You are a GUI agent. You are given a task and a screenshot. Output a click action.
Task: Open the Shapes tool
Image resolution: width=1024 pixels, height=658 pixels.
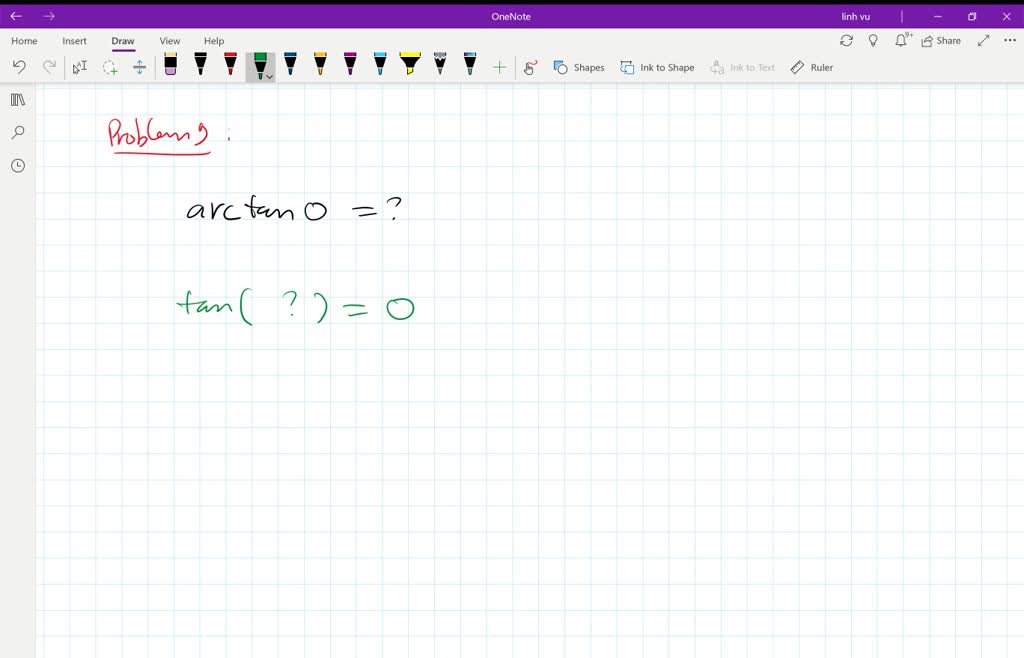[579, 67]
